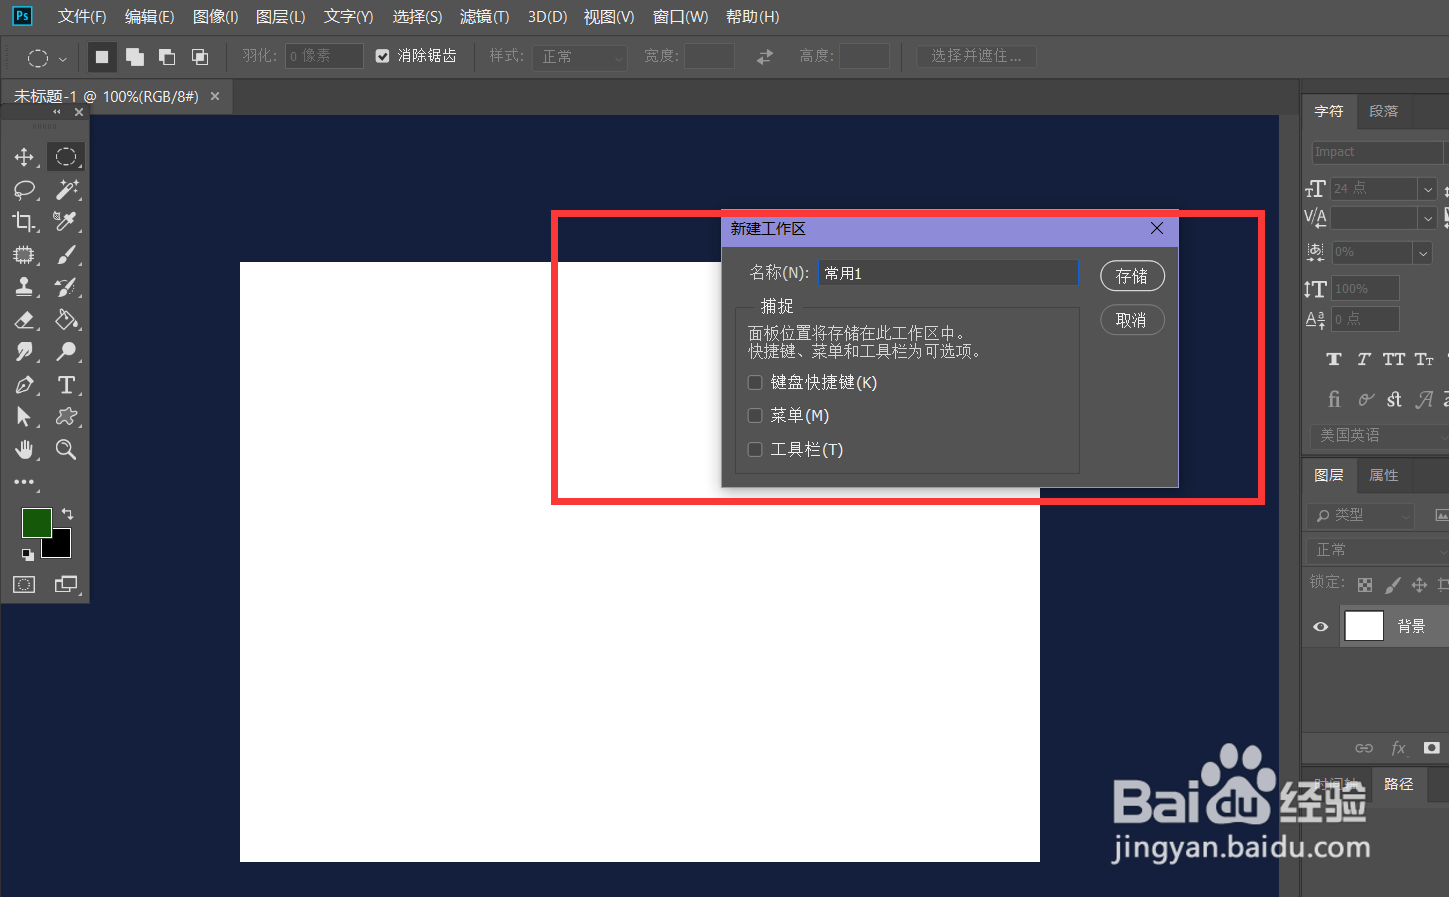Hide the 背景 layer with eye icon
Viewport: 1449px width, 897px height.
coord(1320,626)
